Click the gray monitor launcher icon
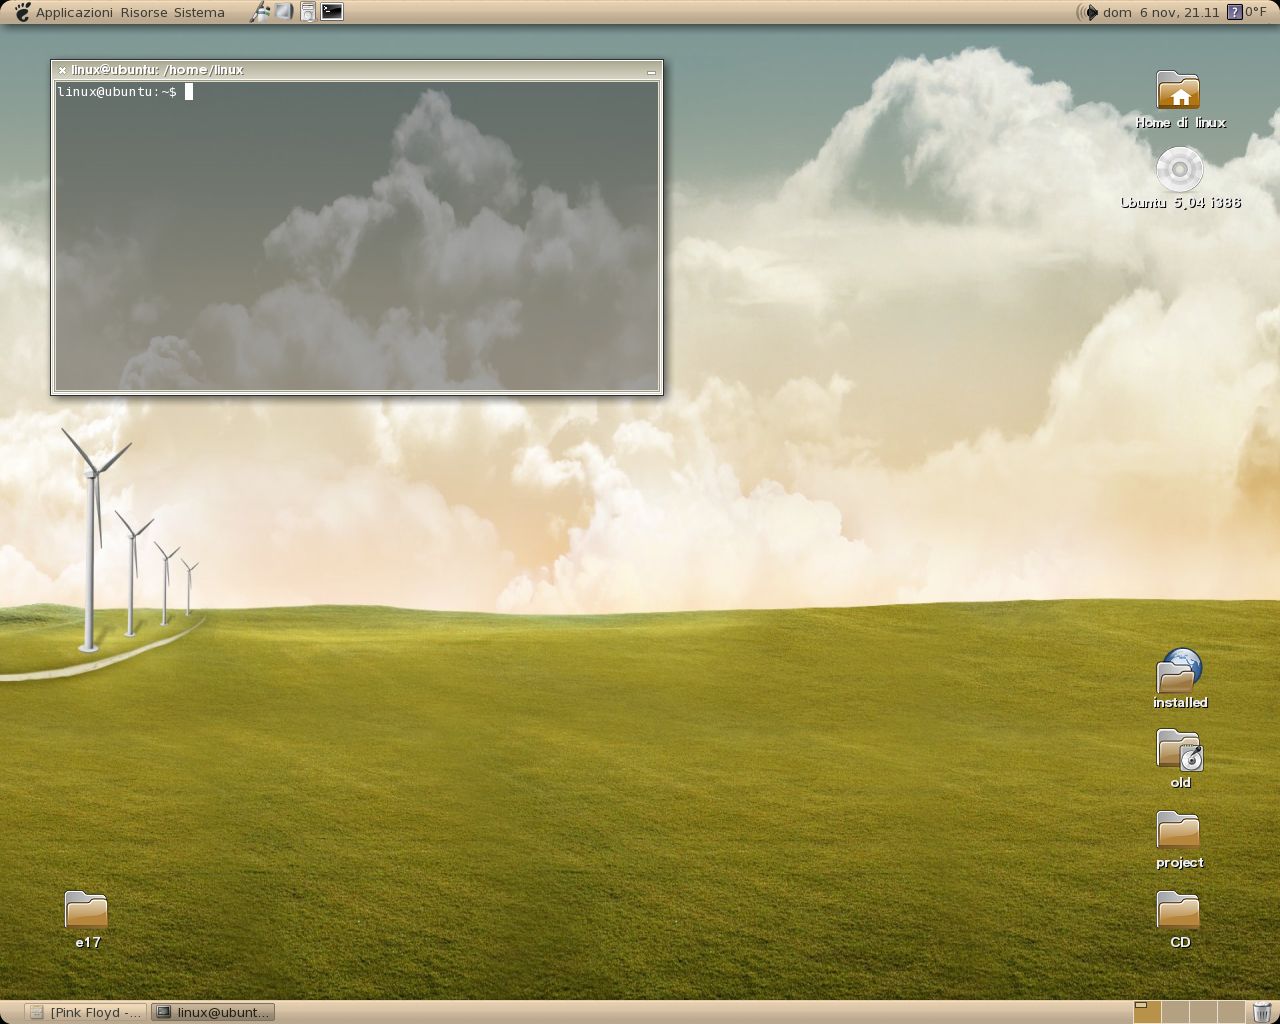 coord(284,12)
